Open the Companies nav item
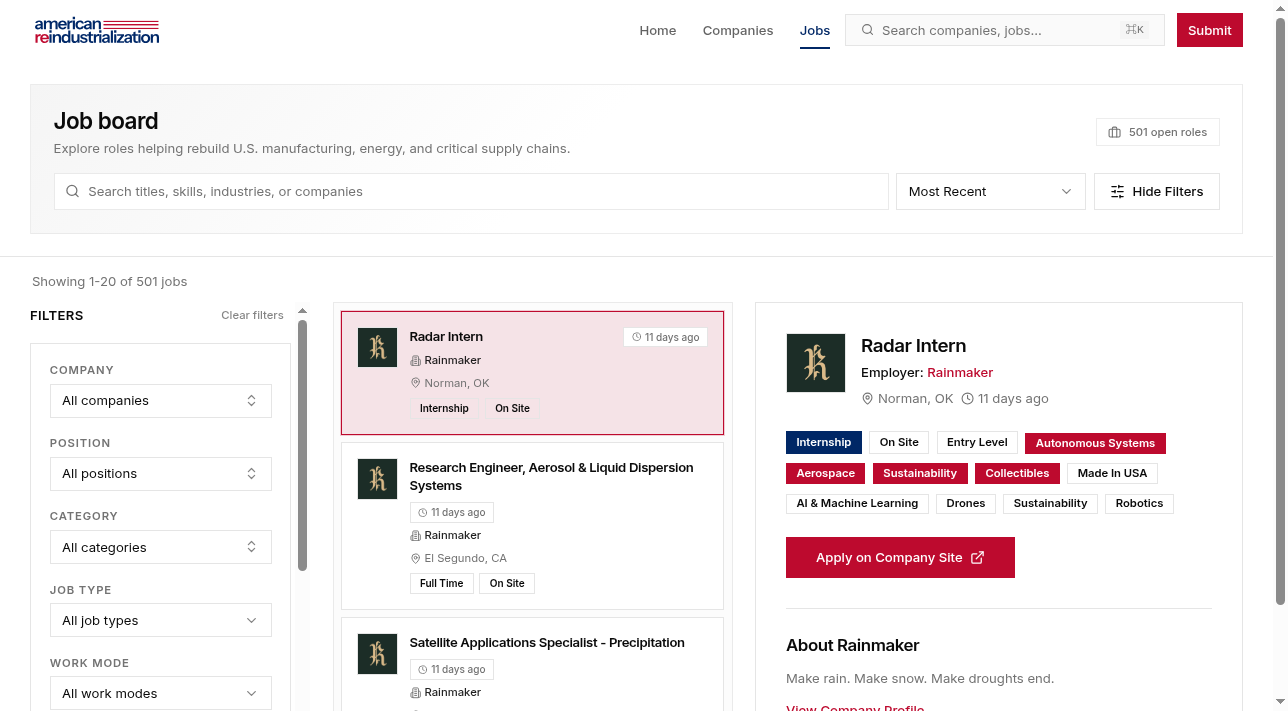 tap(738, 30)
